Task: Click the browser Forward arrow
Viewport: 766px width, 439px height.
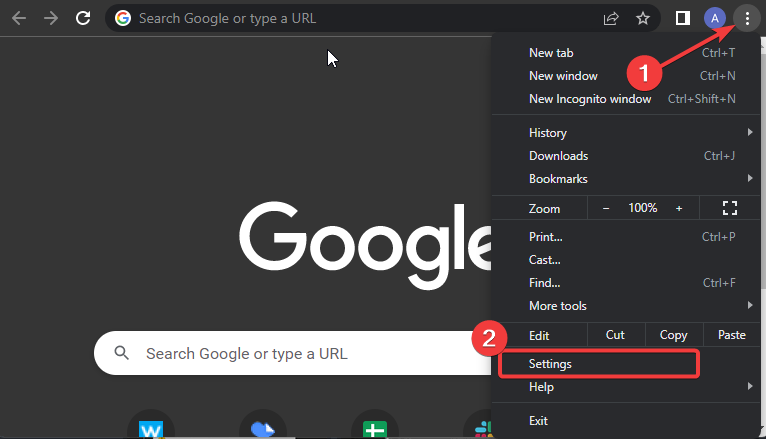Action: (51, 19)
